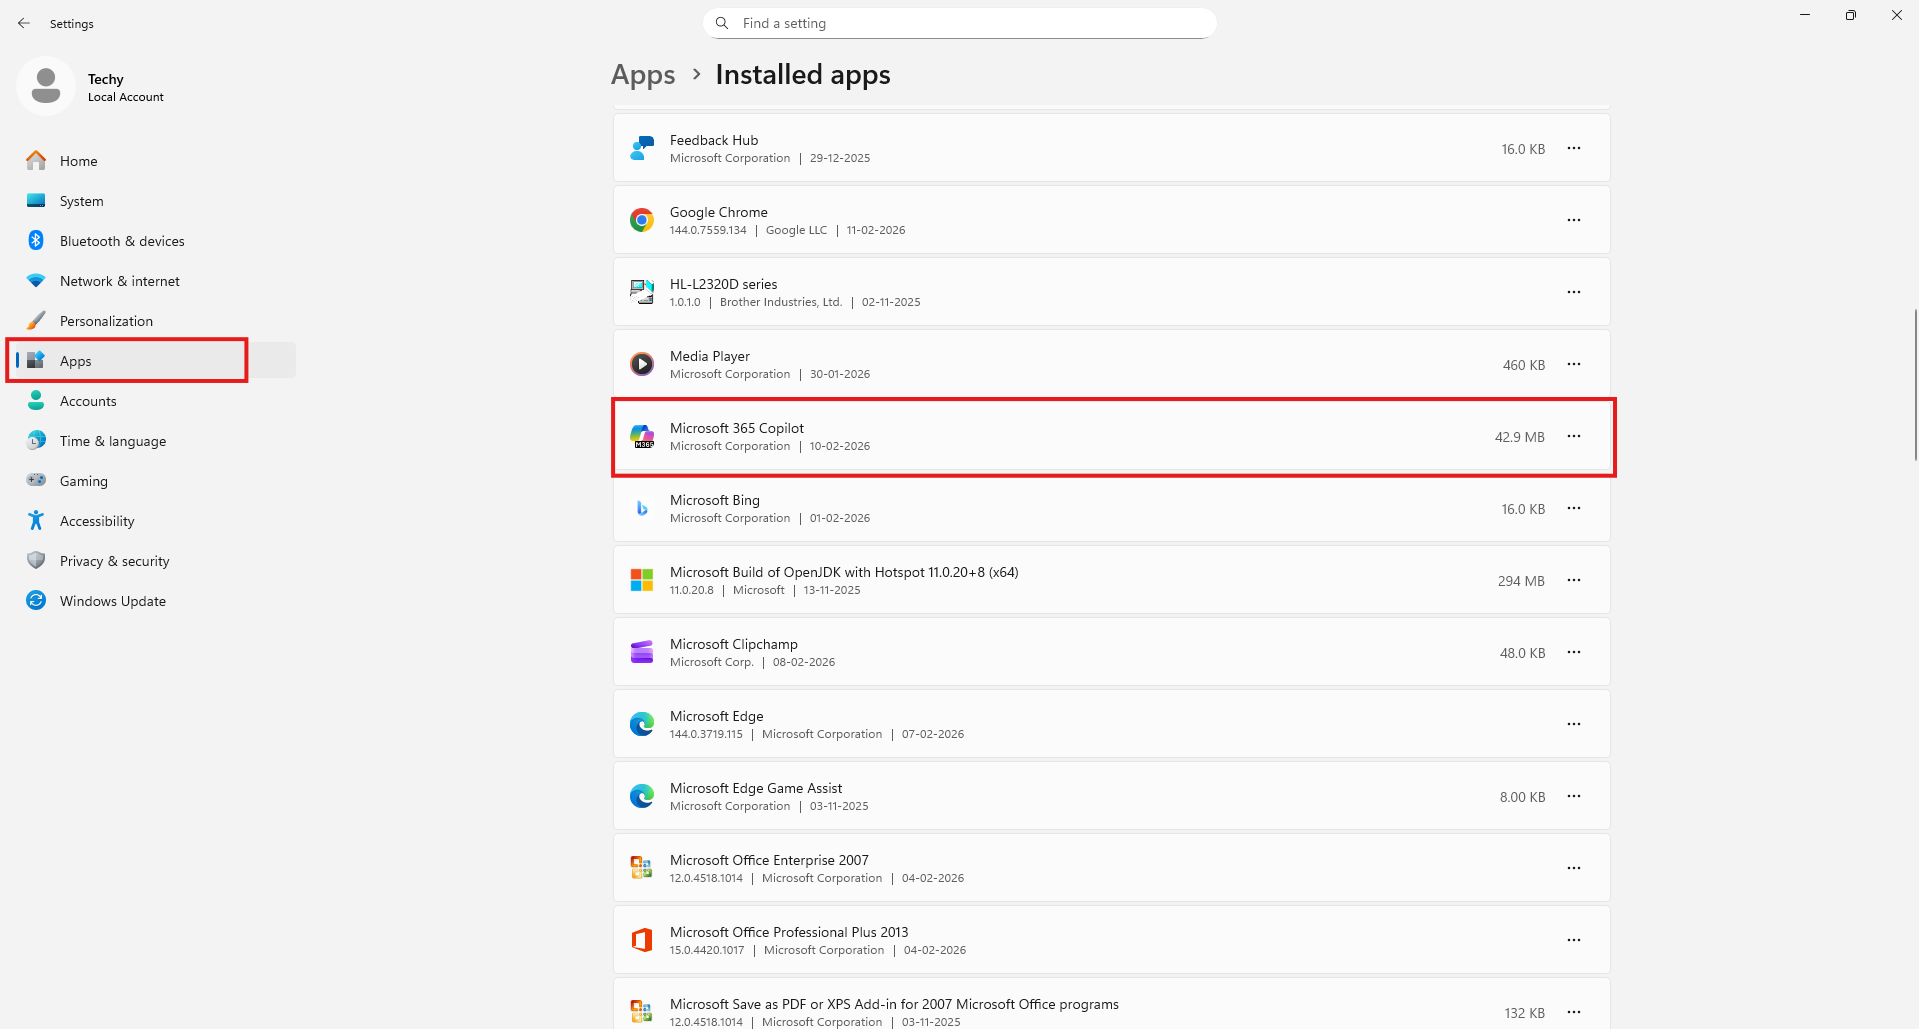The image size is (1919, 1029).
Task: Open more options for Microsoft 365 Copilot
Action: [1573, 436]
